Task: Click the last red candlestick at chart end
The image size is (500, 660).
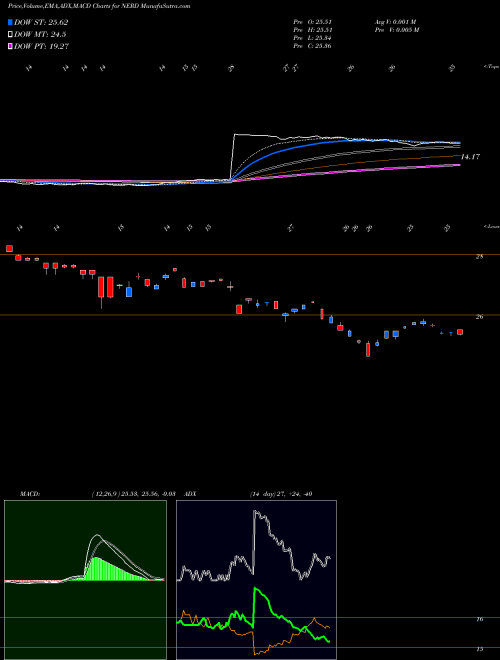Action: [x=460, y=332]
